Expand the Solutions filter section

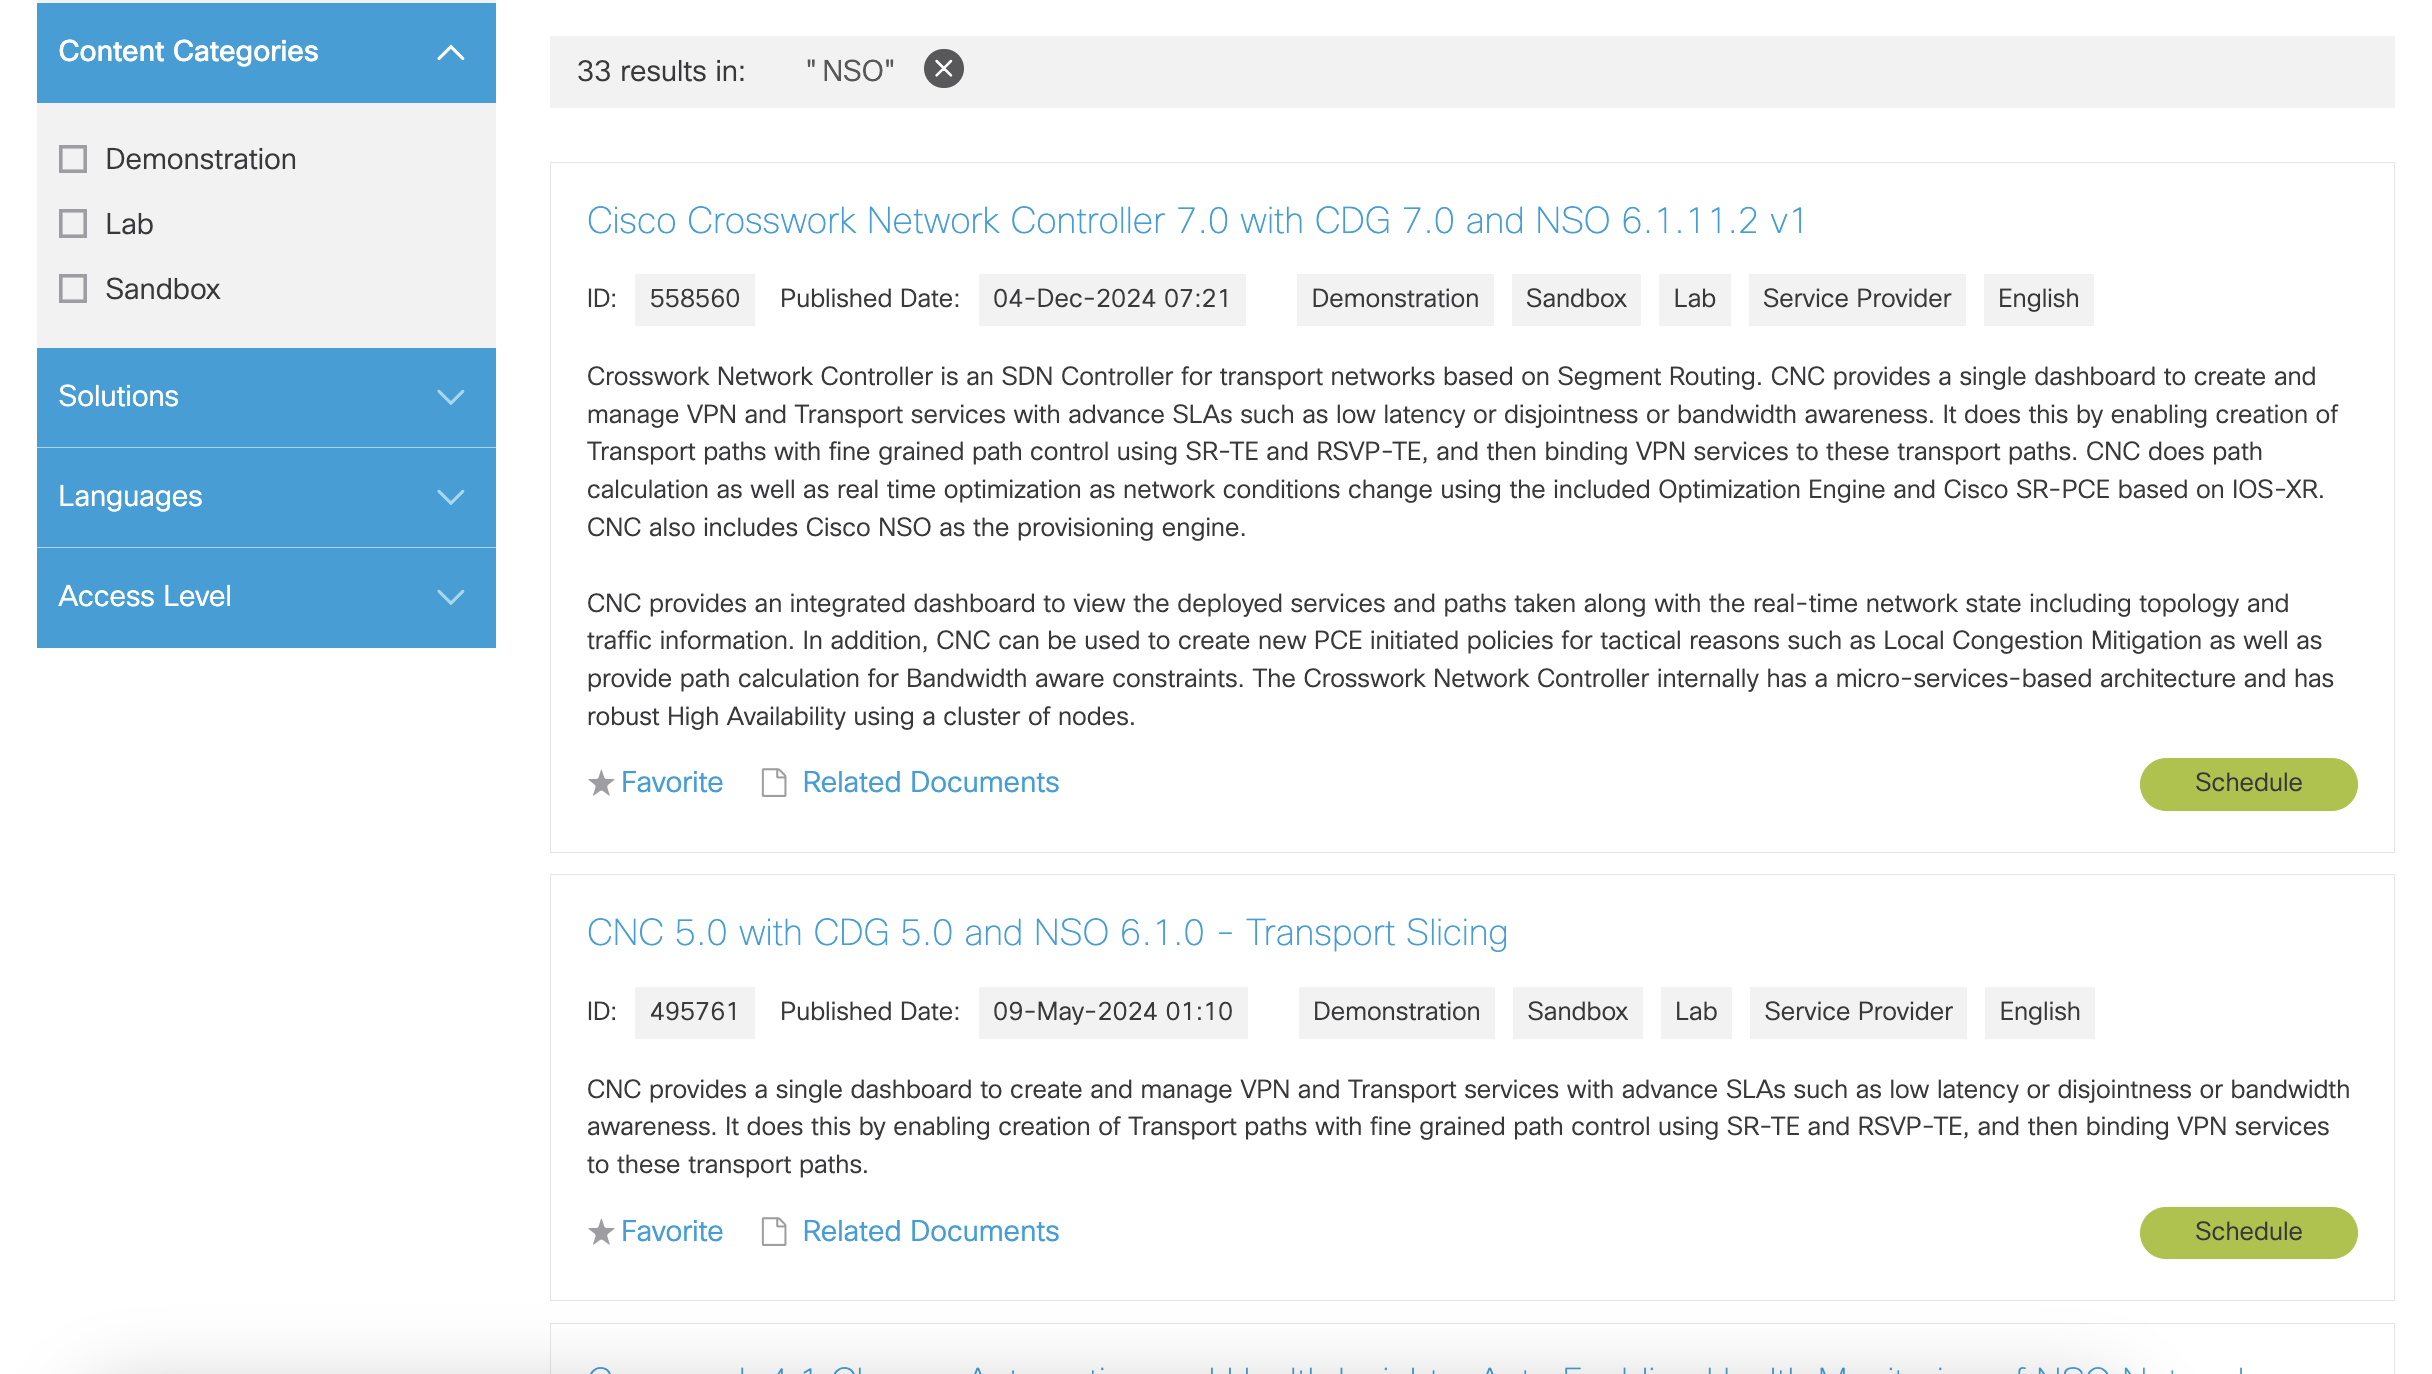[x=451, y=397]
